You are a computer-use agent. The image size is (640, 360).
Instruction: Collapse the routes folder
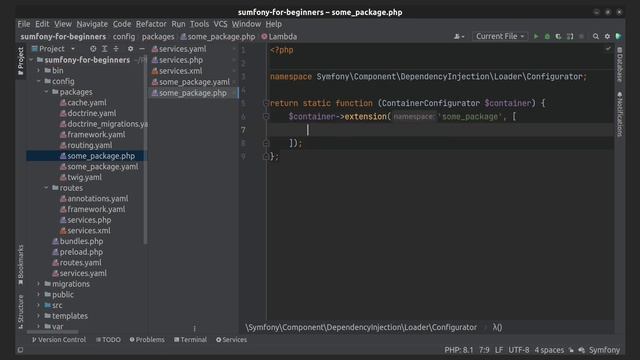pyautogui.click(x=47, y=188)
